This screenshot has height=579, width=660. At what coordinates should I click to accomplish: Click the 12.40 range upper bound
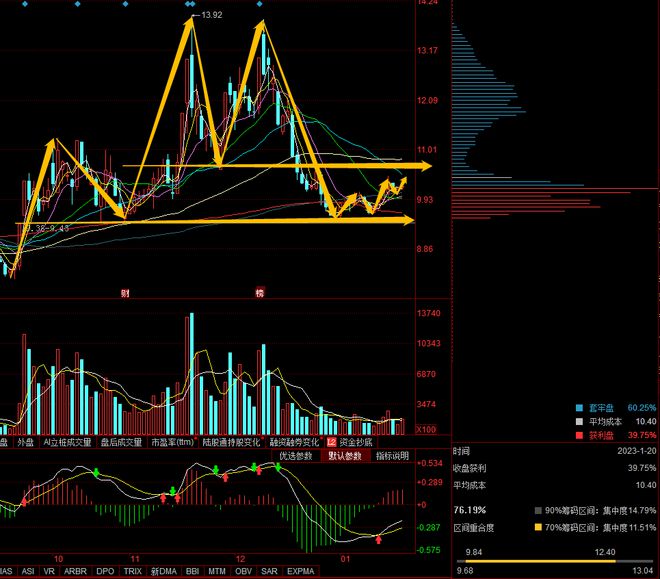click(605, 552)
